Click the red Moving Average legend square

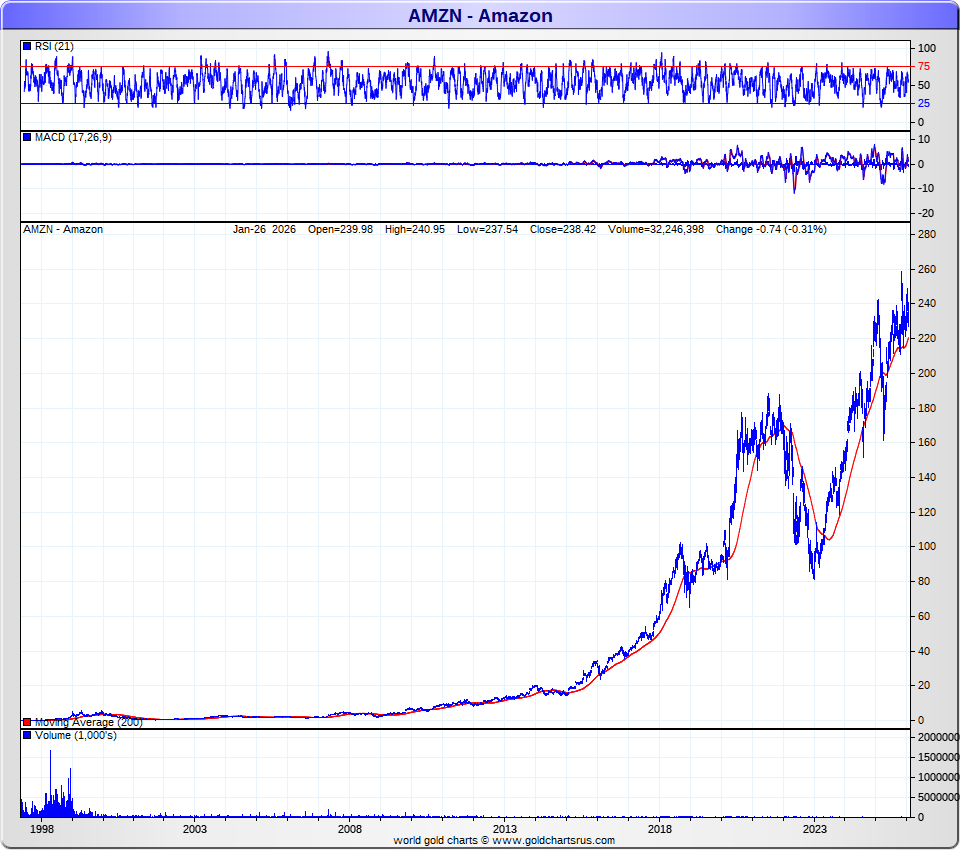click(27, 722)
